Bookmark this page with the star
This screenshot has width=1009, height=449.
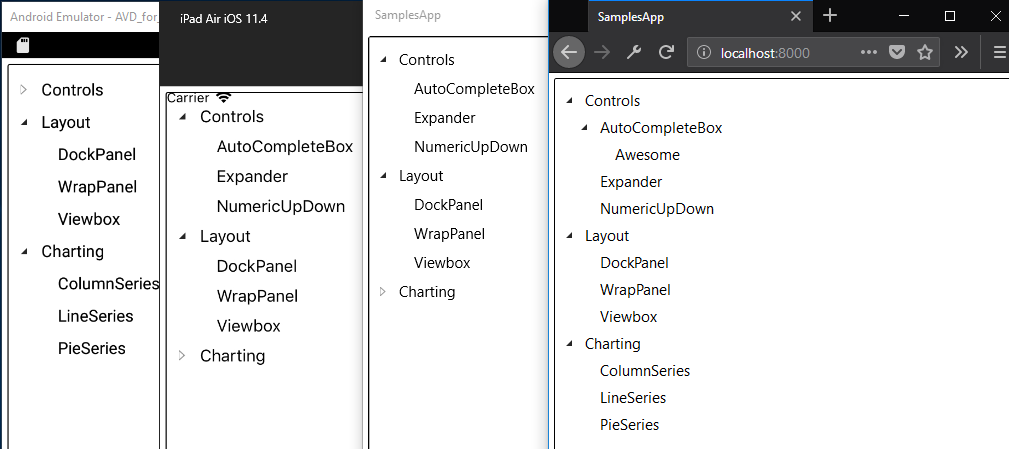(x=925, y=52)
